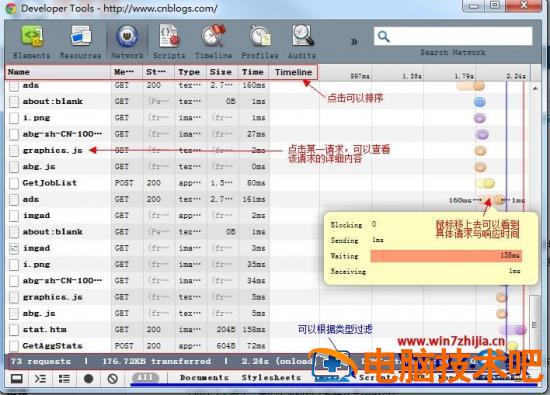Show the console drawer icon

point(40,379)
